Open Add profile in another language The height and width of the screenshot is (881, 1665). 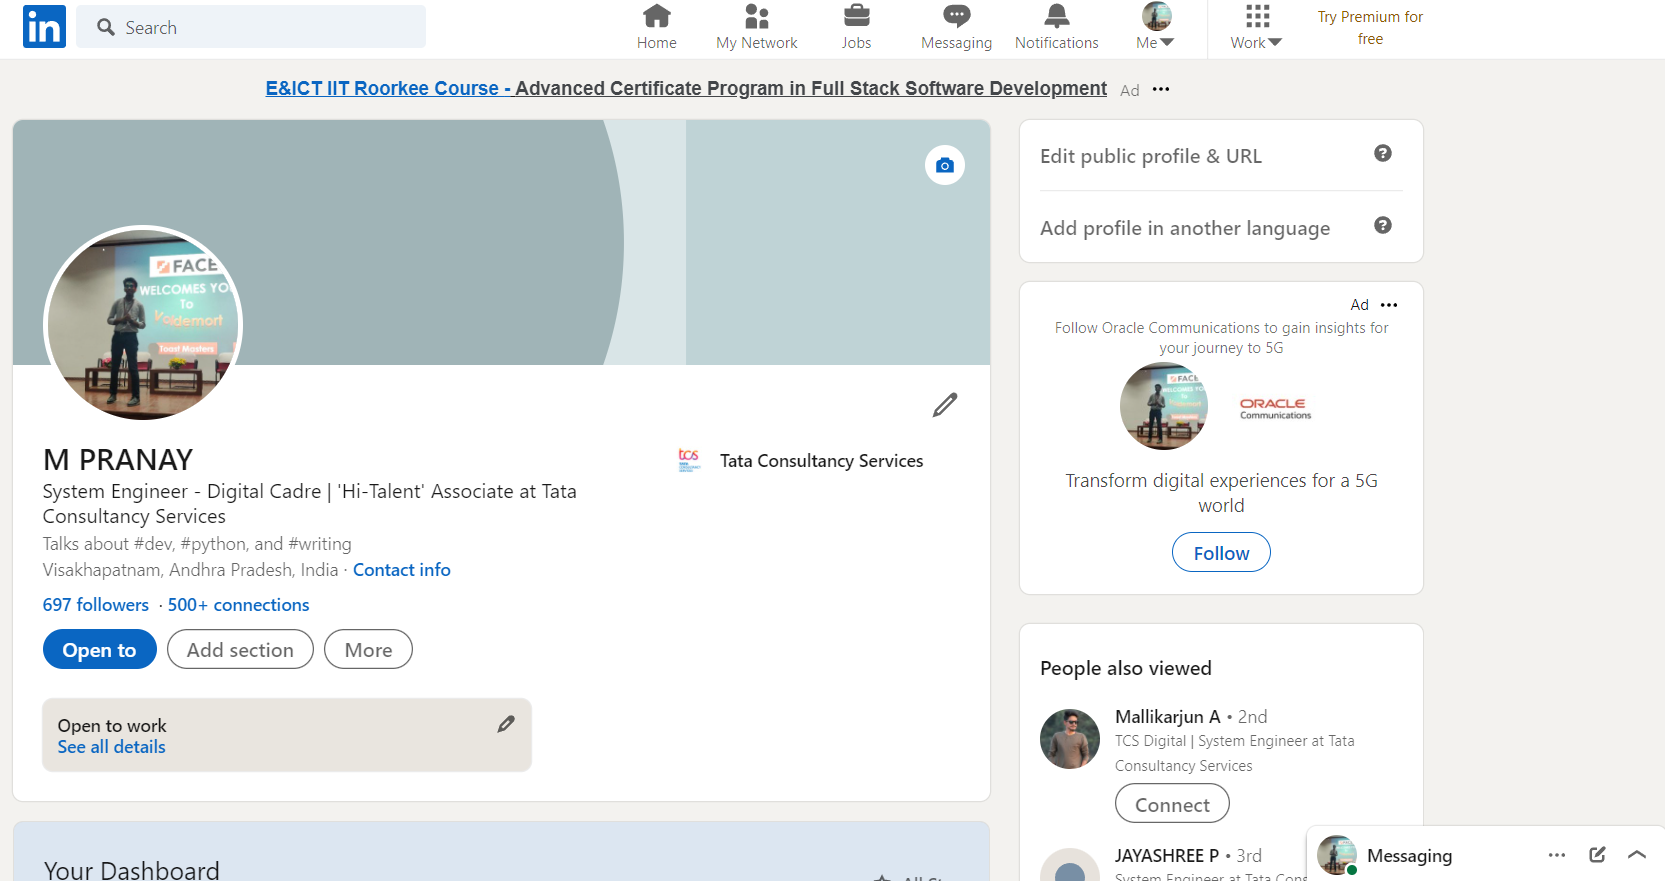tap(1185, 228)
